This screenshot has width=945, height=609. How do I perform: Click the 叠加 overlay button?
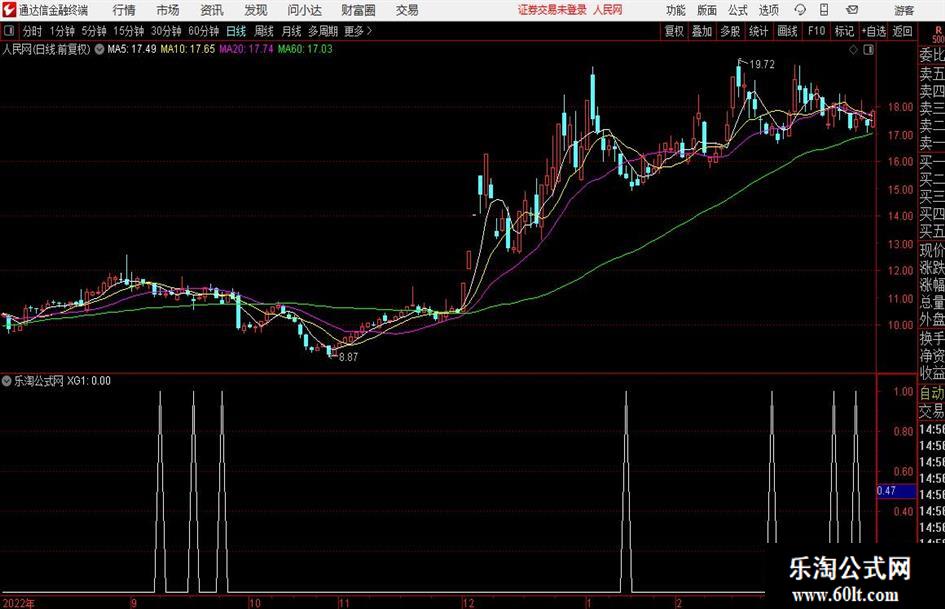click(702, 31)
